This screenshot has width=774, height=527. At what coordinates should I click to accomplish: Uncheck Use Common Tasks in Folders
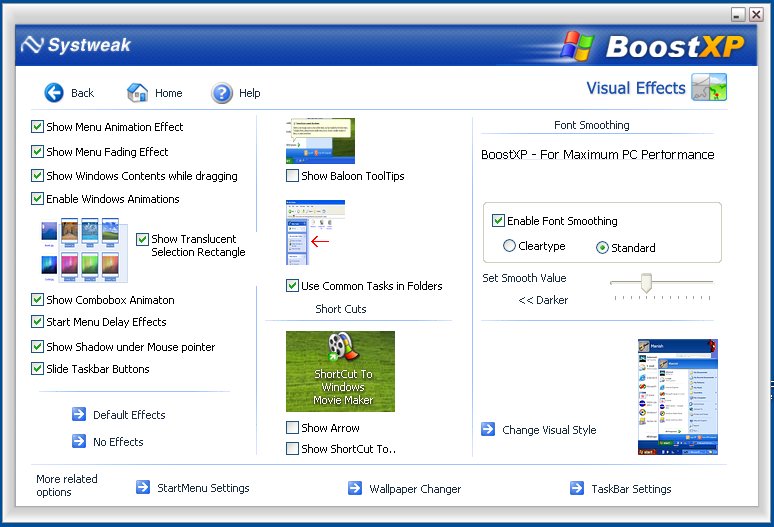pyautogui.click(x=292, y=286)
